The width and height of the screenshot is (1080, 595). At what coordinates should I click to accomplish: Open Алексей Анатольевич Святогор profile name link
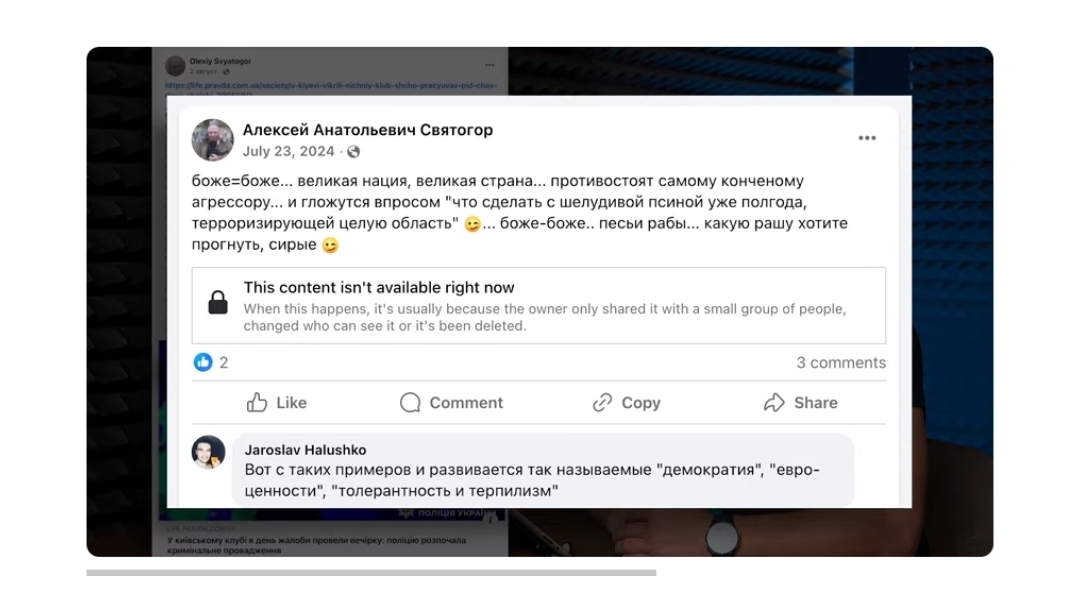tap(367, 130)
